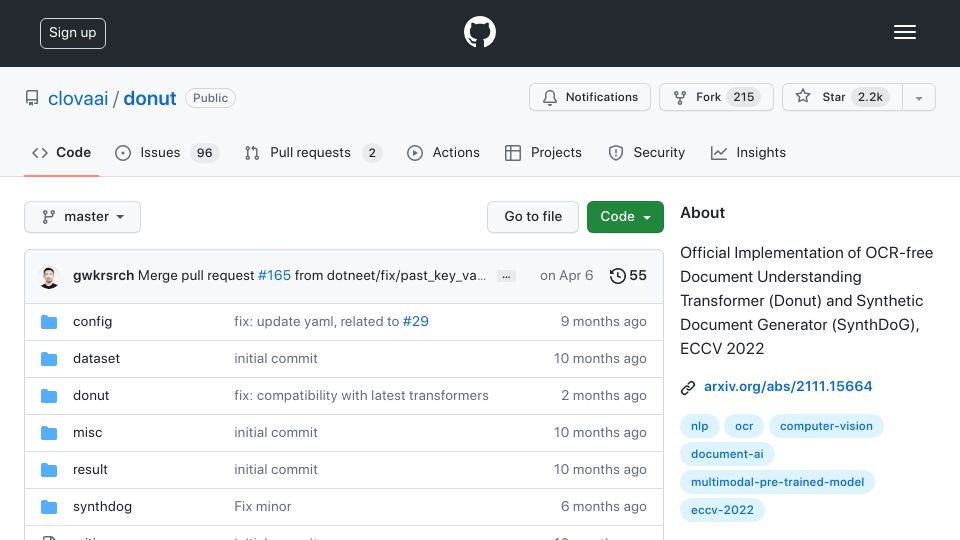Click the fork count 215
The width and height of the screenshot is (960, 540).
point(743,97)
